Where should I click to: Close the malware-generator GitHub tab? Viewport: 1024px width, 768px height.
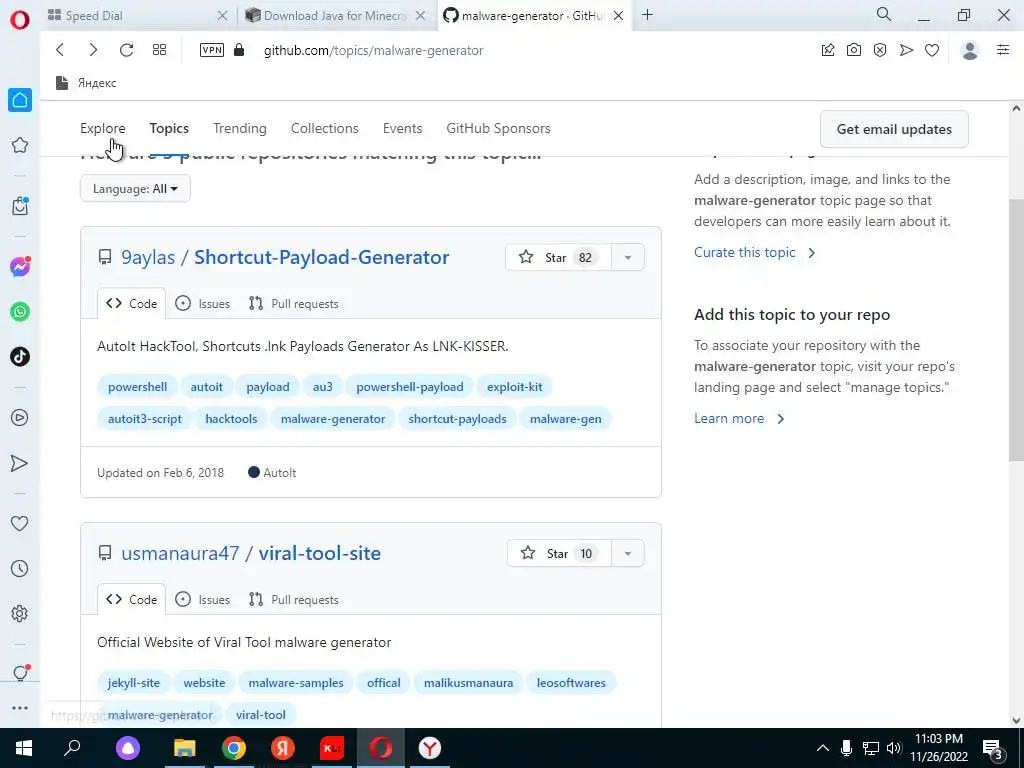tap(618, 16)
